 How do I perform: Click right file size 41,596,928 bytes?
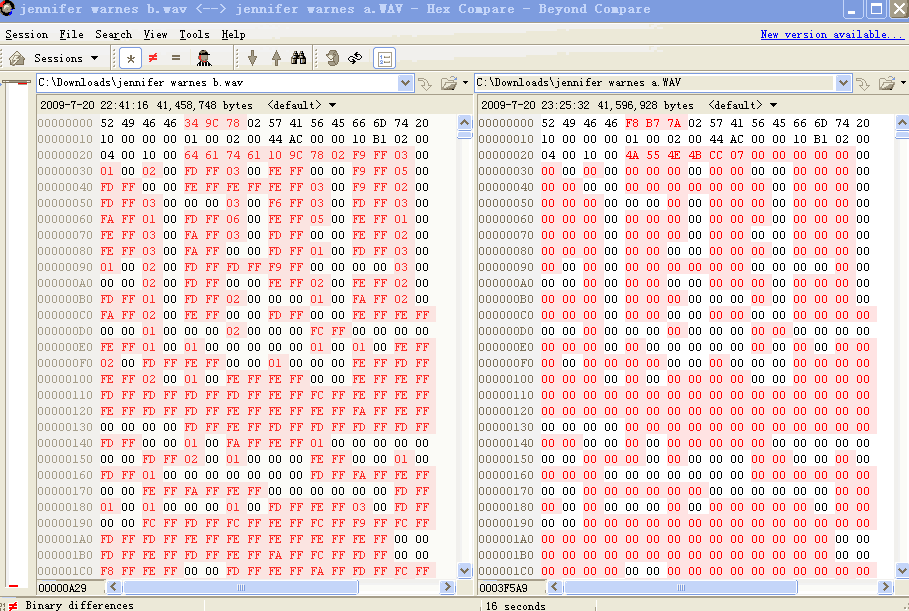(645, 106)
